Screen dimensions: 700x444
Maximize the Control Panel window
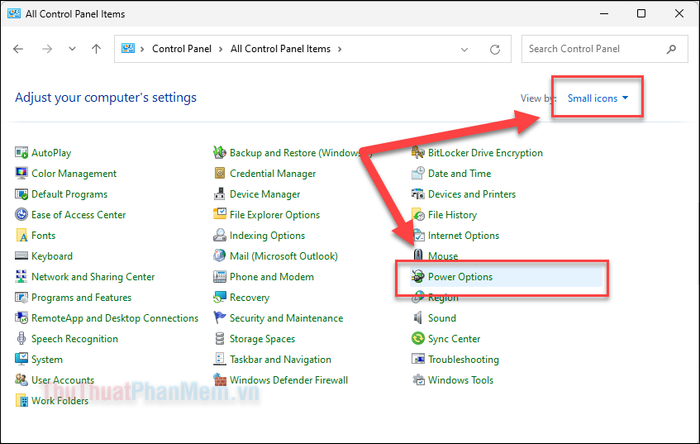click(641, 13)
